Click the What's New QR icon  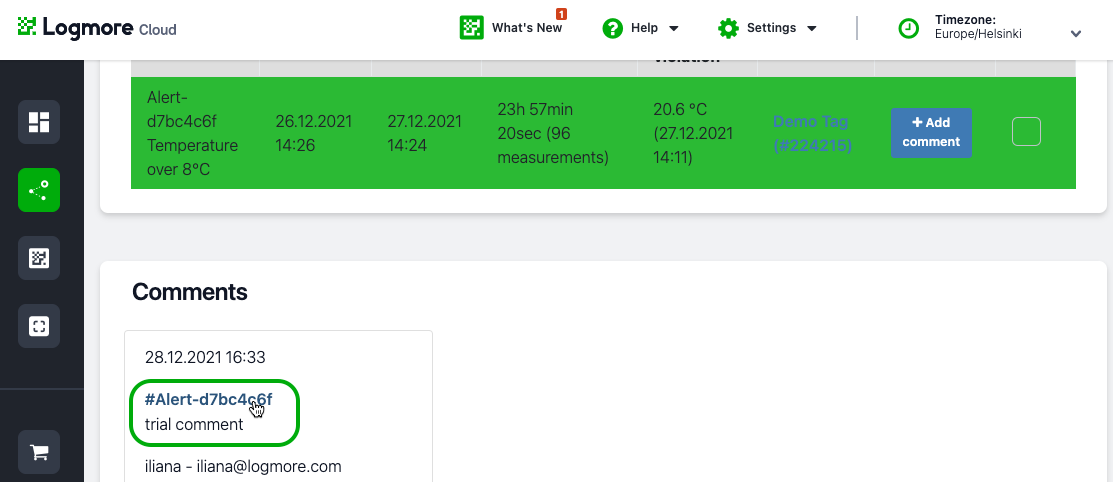(471, 28)
